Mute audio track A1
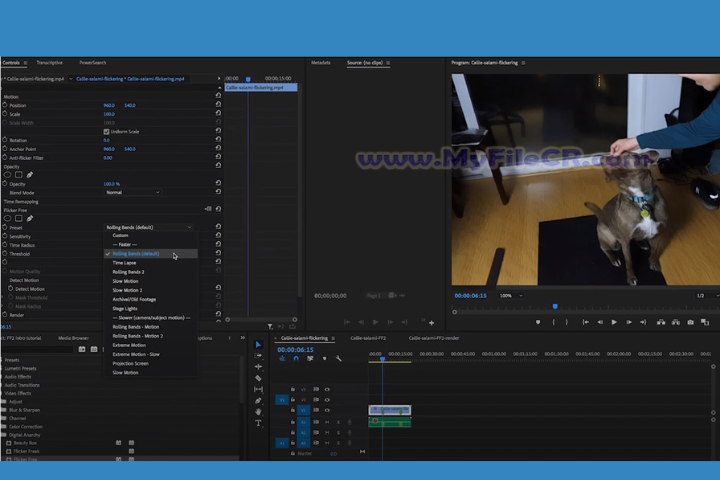The width and height of the screenshot is (720, 480). coord(327,422)
